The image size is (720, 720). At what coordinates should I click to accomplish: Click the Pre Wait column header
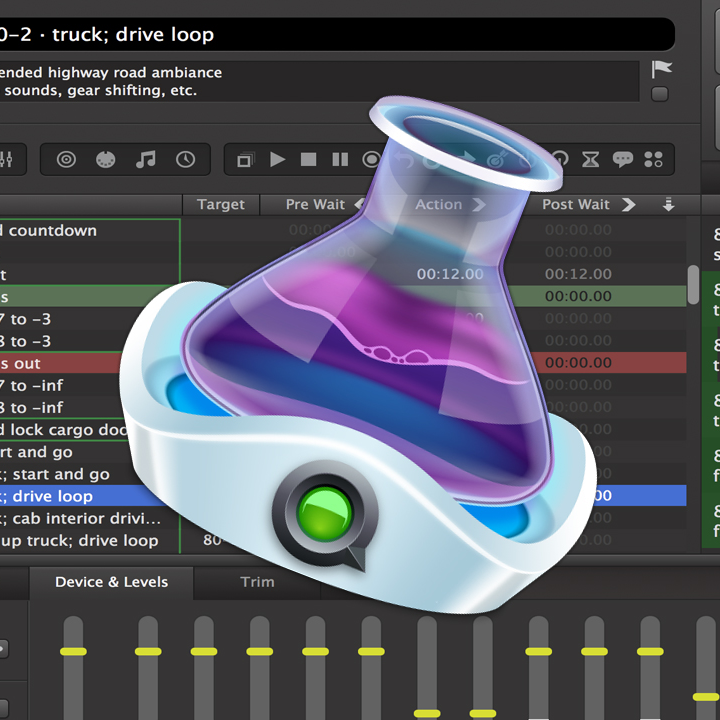(x=315, y=204)
